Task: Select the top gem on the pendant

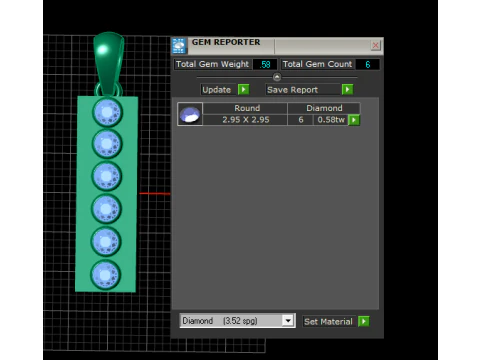Action: tap(107, 112)
